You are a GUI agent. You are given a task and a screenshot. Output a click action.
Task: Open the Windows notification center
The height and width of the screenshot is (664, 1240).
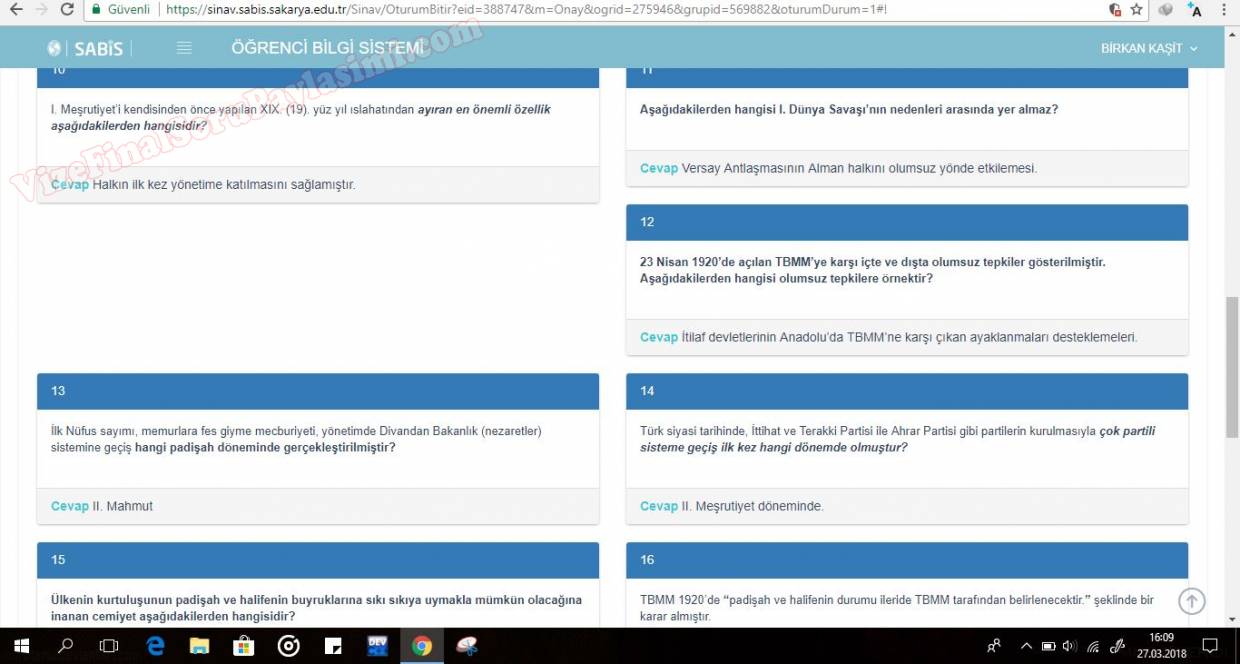(1209, 646)
